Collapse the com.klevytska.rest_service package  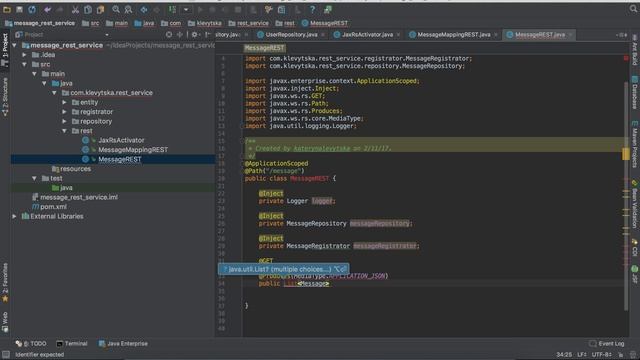point(54,93)
